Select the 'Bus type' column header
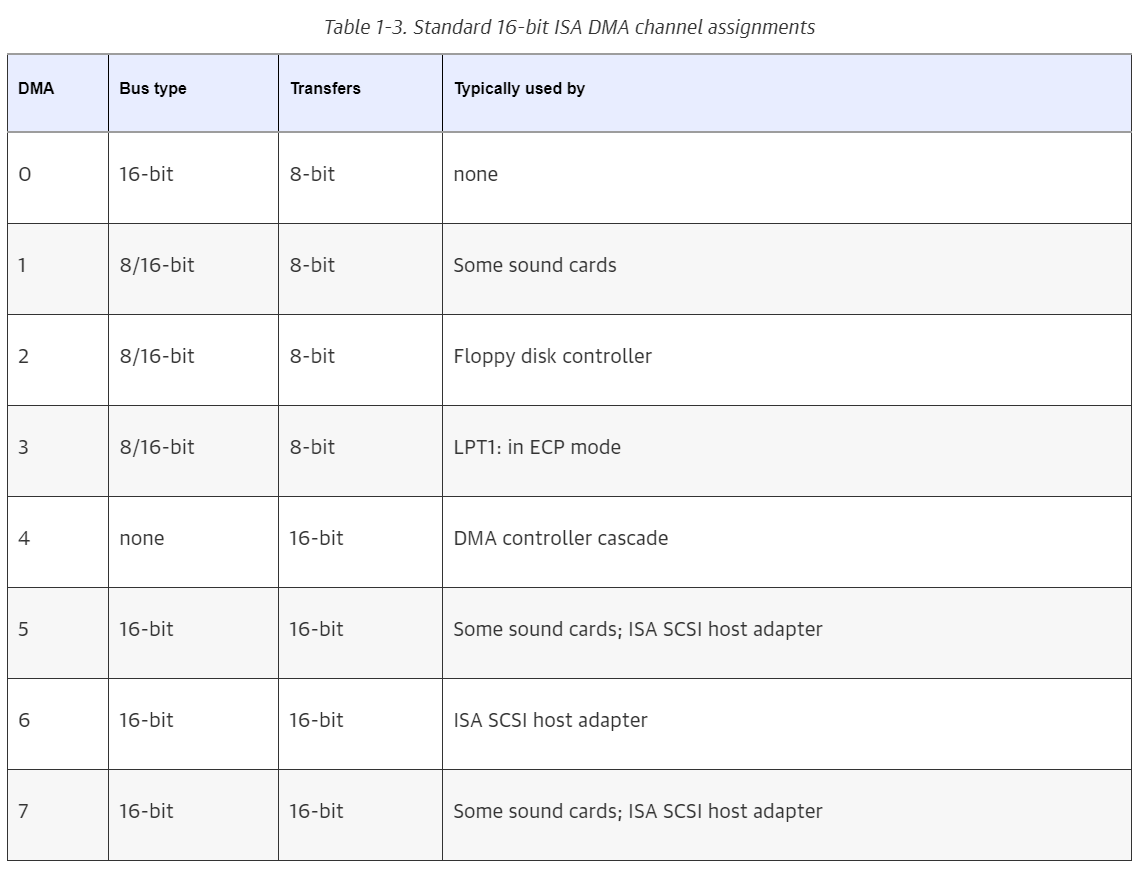Screen dimensions: 1144x870 193,93
